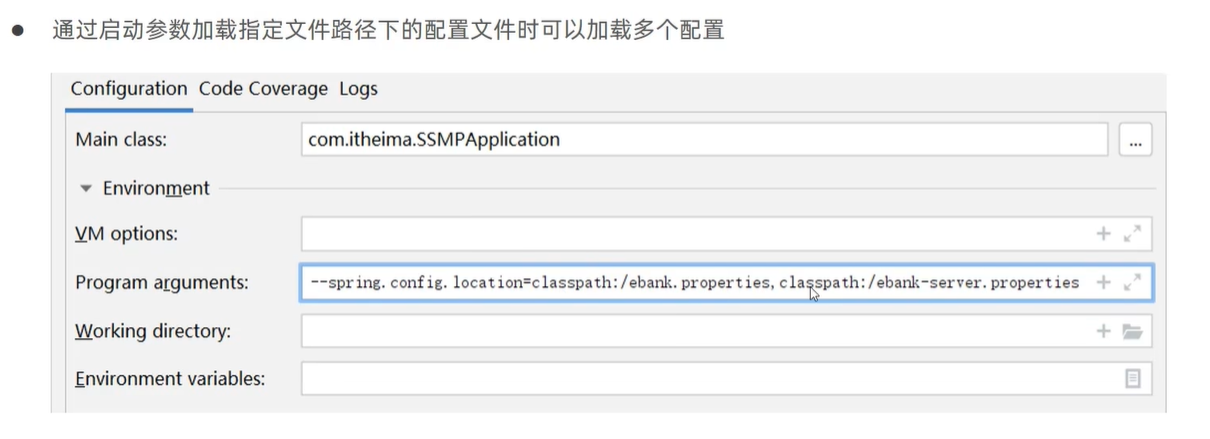Expand the Program arguments editor
Screen dimensions: 1210x439
[x=1132, y=283]
